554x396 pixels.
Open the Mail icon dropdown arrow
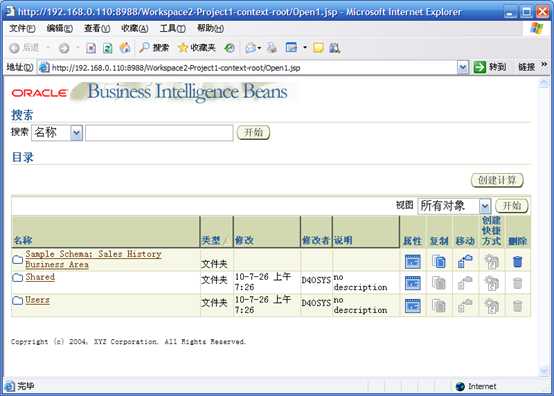[x=260, y=48]
